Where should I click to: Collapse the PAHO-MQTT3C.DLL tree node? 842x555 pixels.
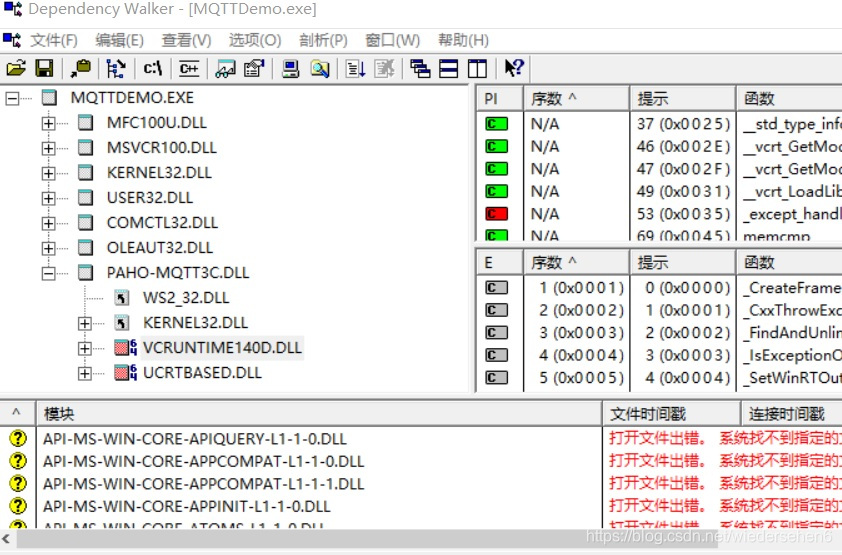pyautogui.click(x=48, y=273)
